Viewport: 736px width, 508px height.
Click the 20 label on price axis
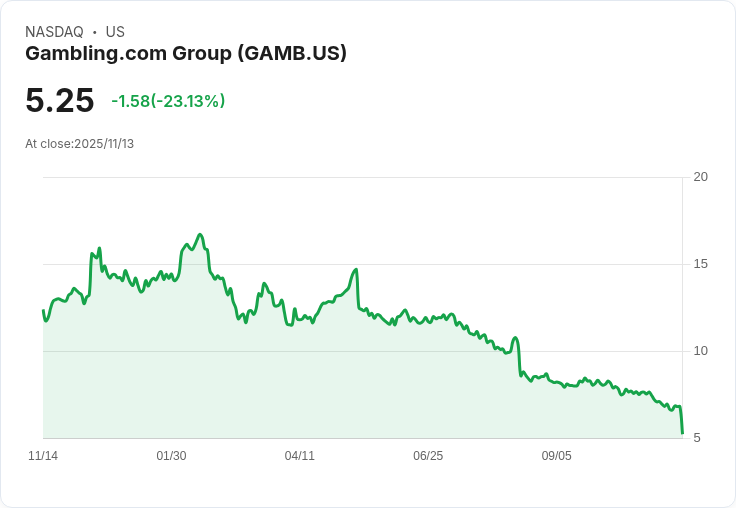(700, 177)
